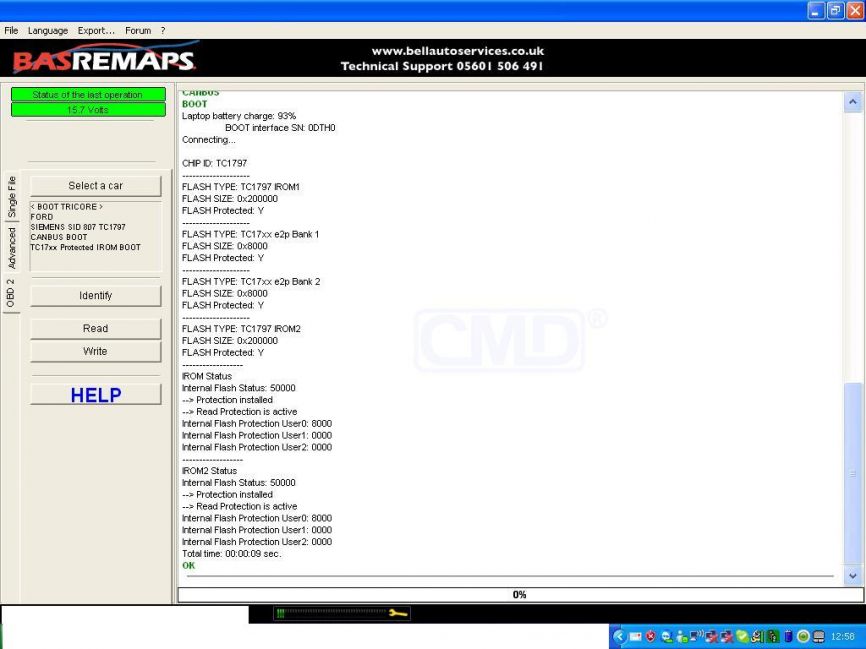Click the wireless network tray icon
The width and height of the screenshot is (866, 649).
tap(696, 636)
